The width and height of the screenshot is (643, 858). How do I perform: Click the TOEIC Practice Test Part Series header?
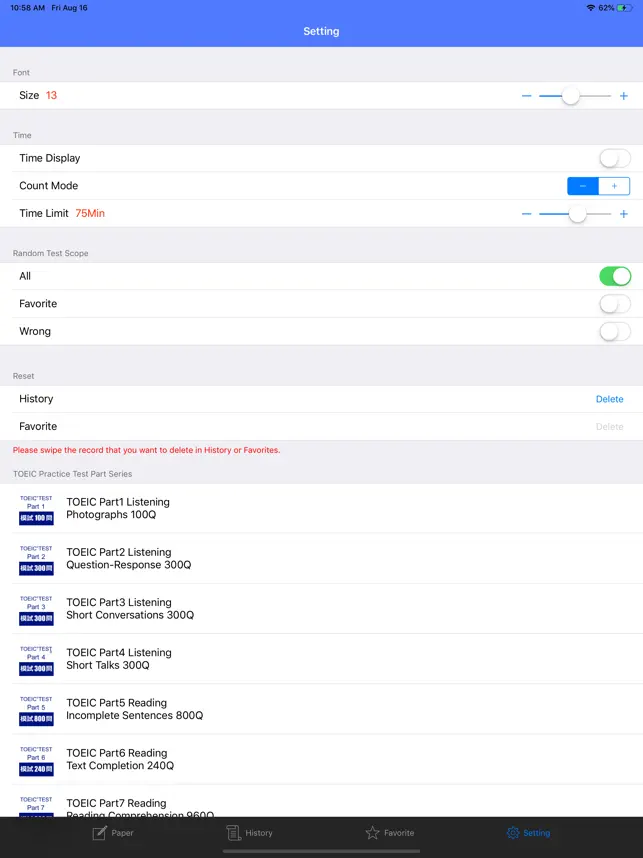tap(72, 474)
